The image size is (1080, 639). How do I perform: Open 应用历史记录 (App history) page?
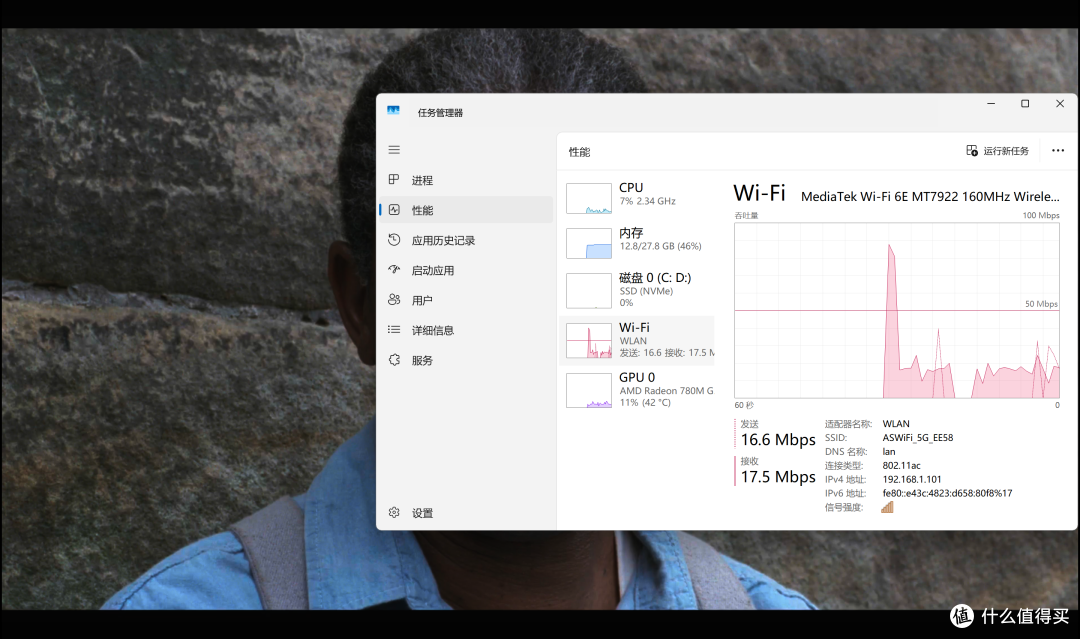[x=466, y=240]
